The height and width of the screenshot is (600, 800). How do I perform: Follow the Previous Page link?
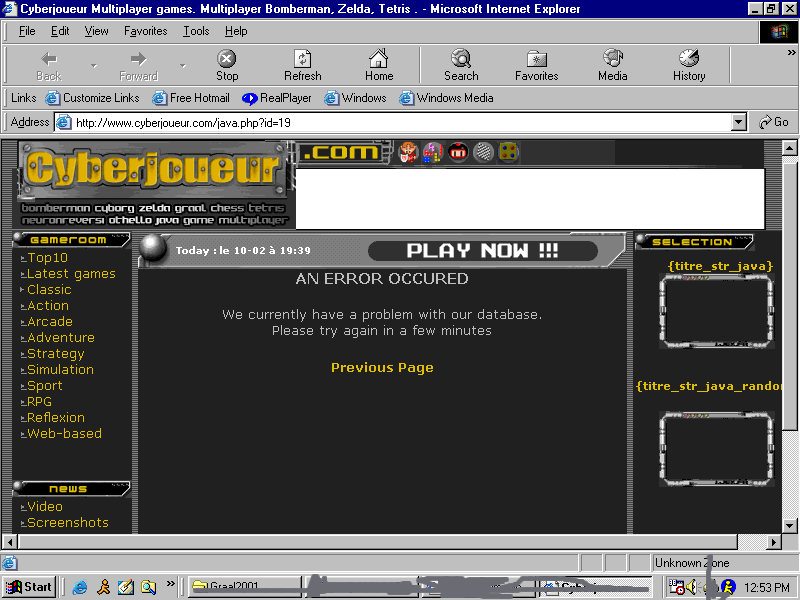382,367
